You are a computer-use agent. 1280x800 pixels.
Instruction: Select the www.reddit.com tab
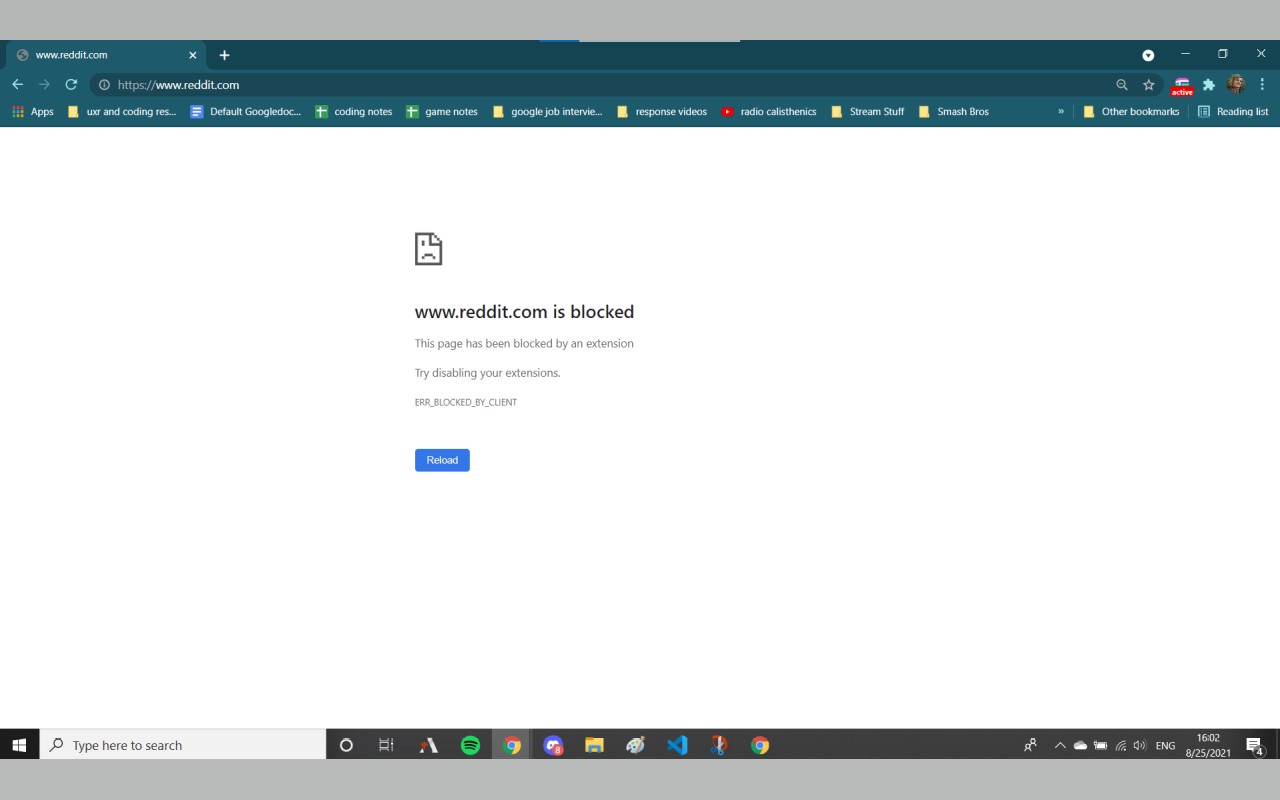[105, 55]
